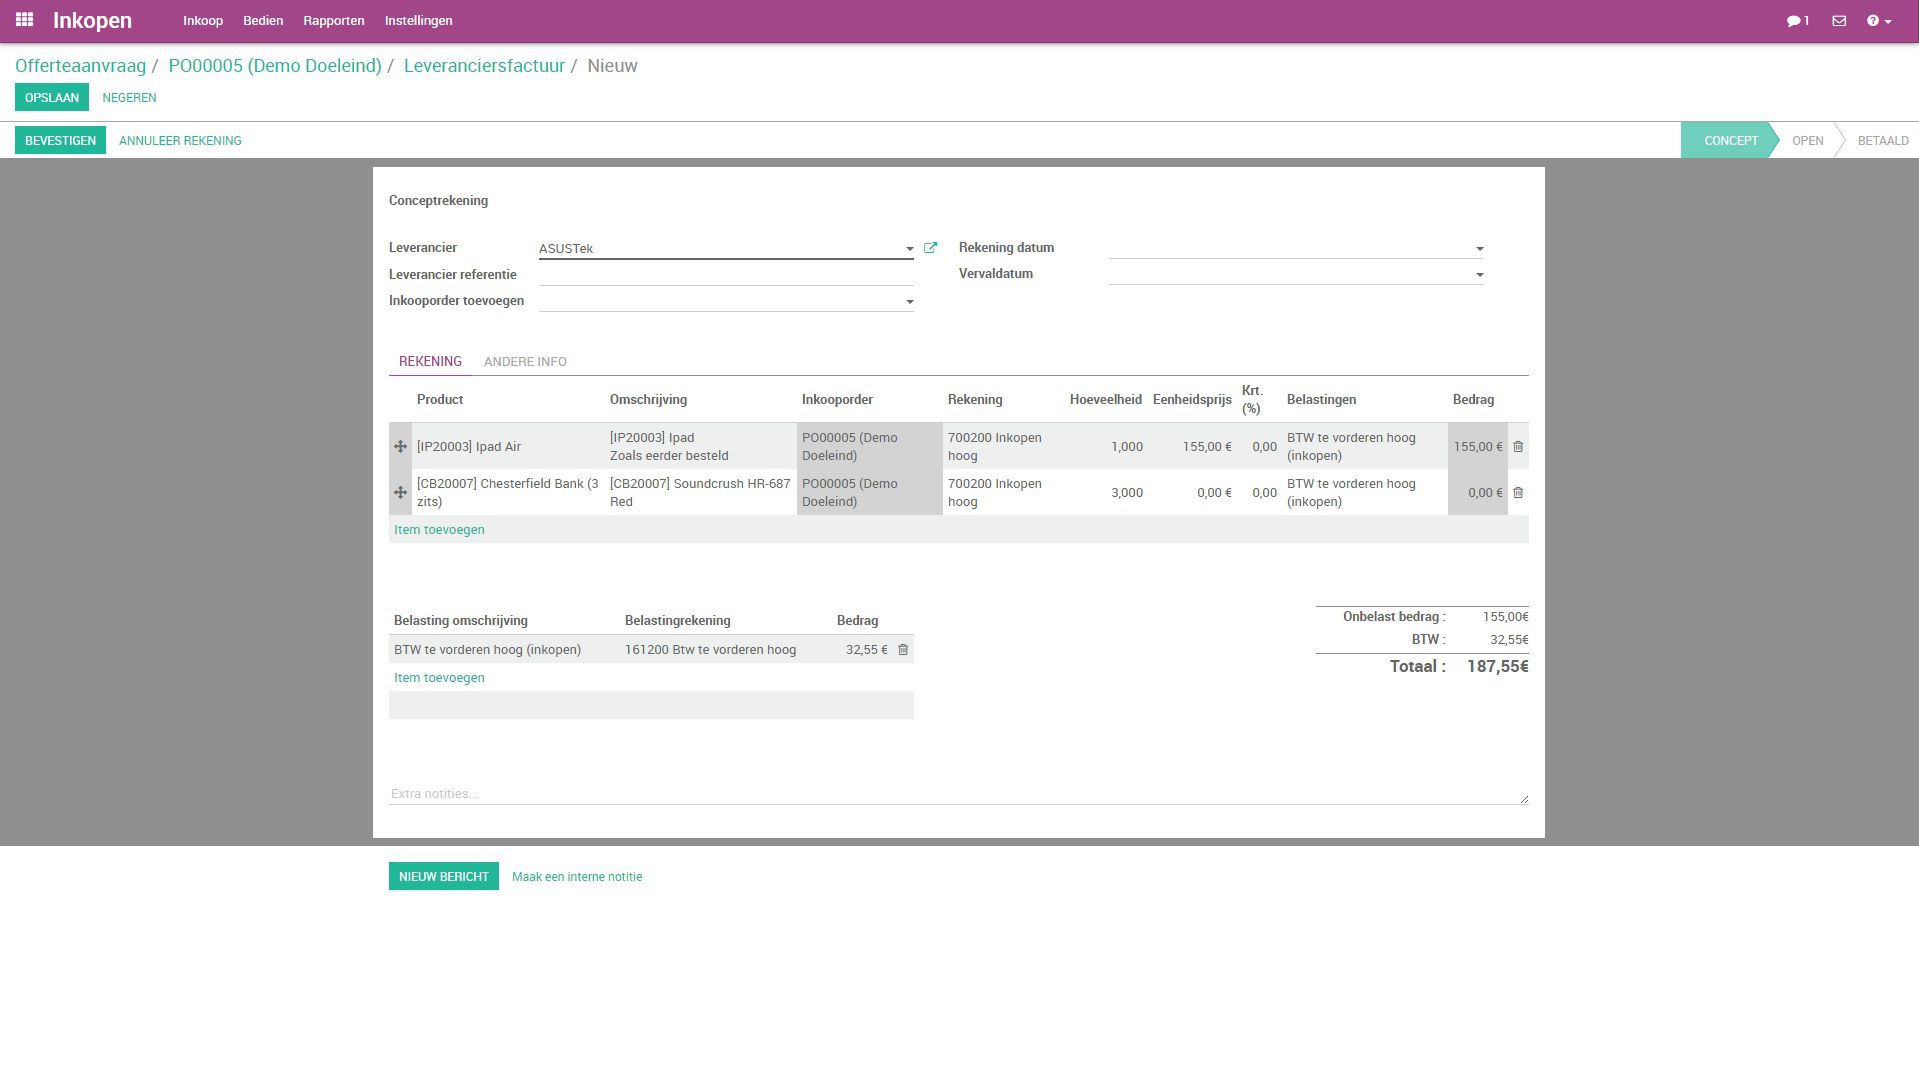Screen dimensions: 1919x1075
Task: Open the Rapporten menu
Action: (333, 21)
